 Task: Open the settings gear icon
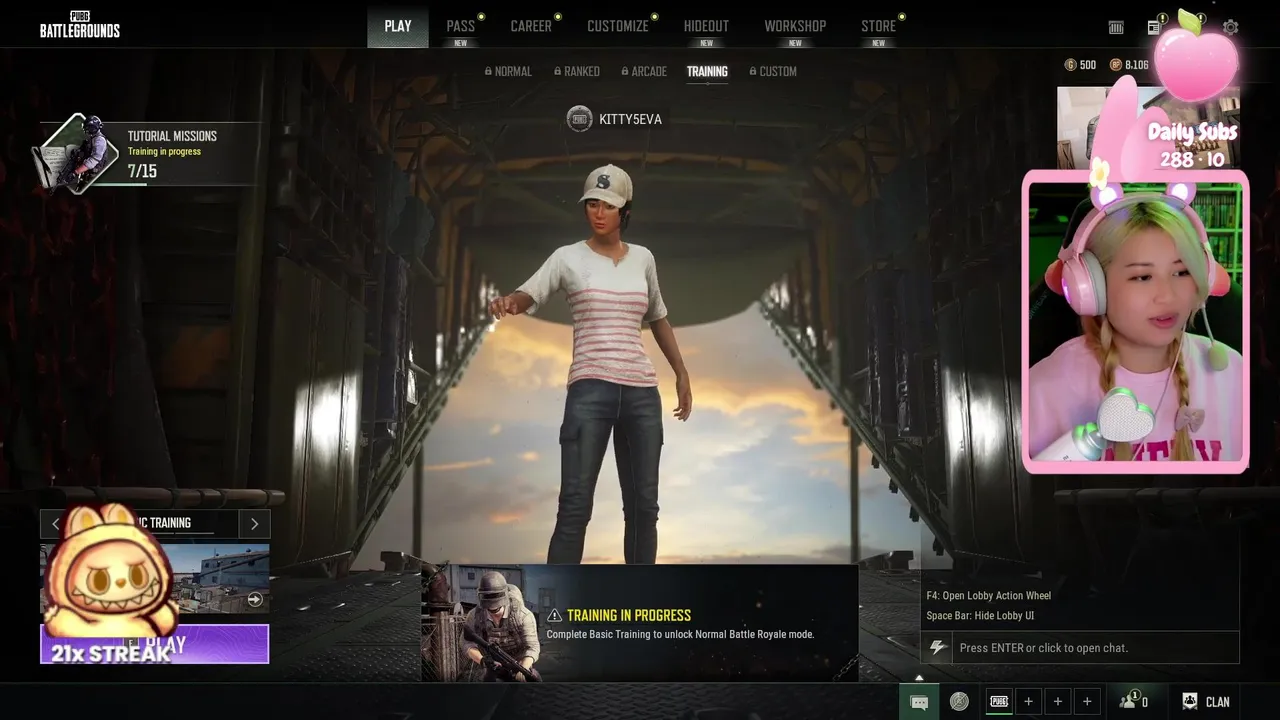[1231, 27]
